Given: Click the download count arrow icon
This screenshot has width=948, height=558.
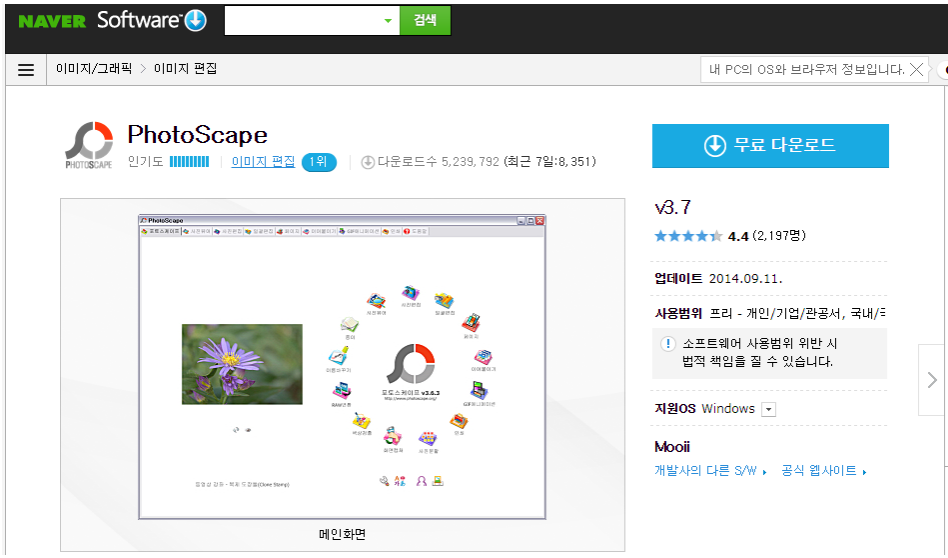Looking at the screenshot, I should click(x=368, y=162).
